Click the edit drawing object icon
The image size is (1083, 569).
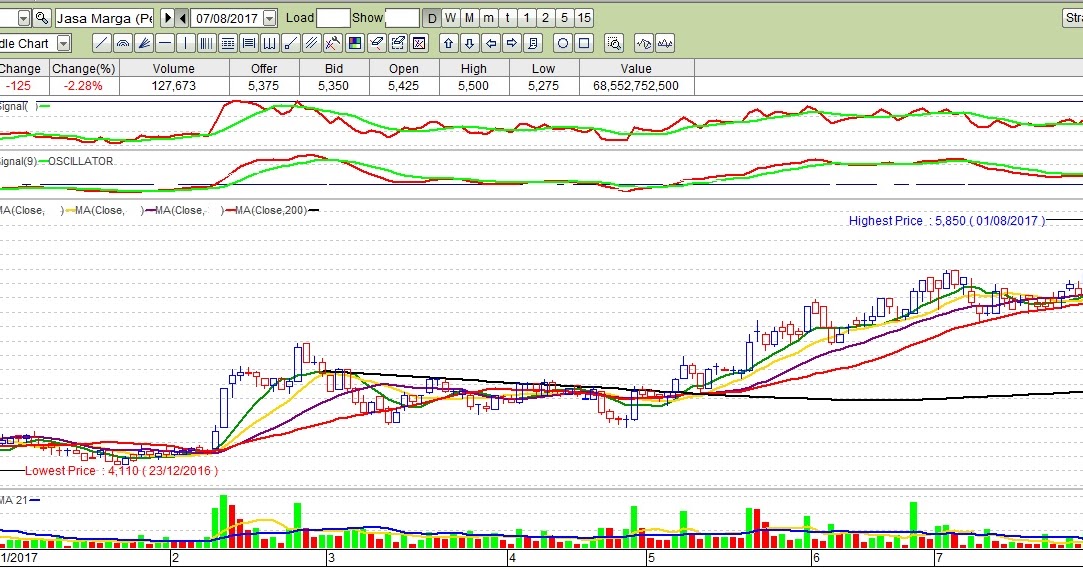pyautogui.click(x=398, y=44)
